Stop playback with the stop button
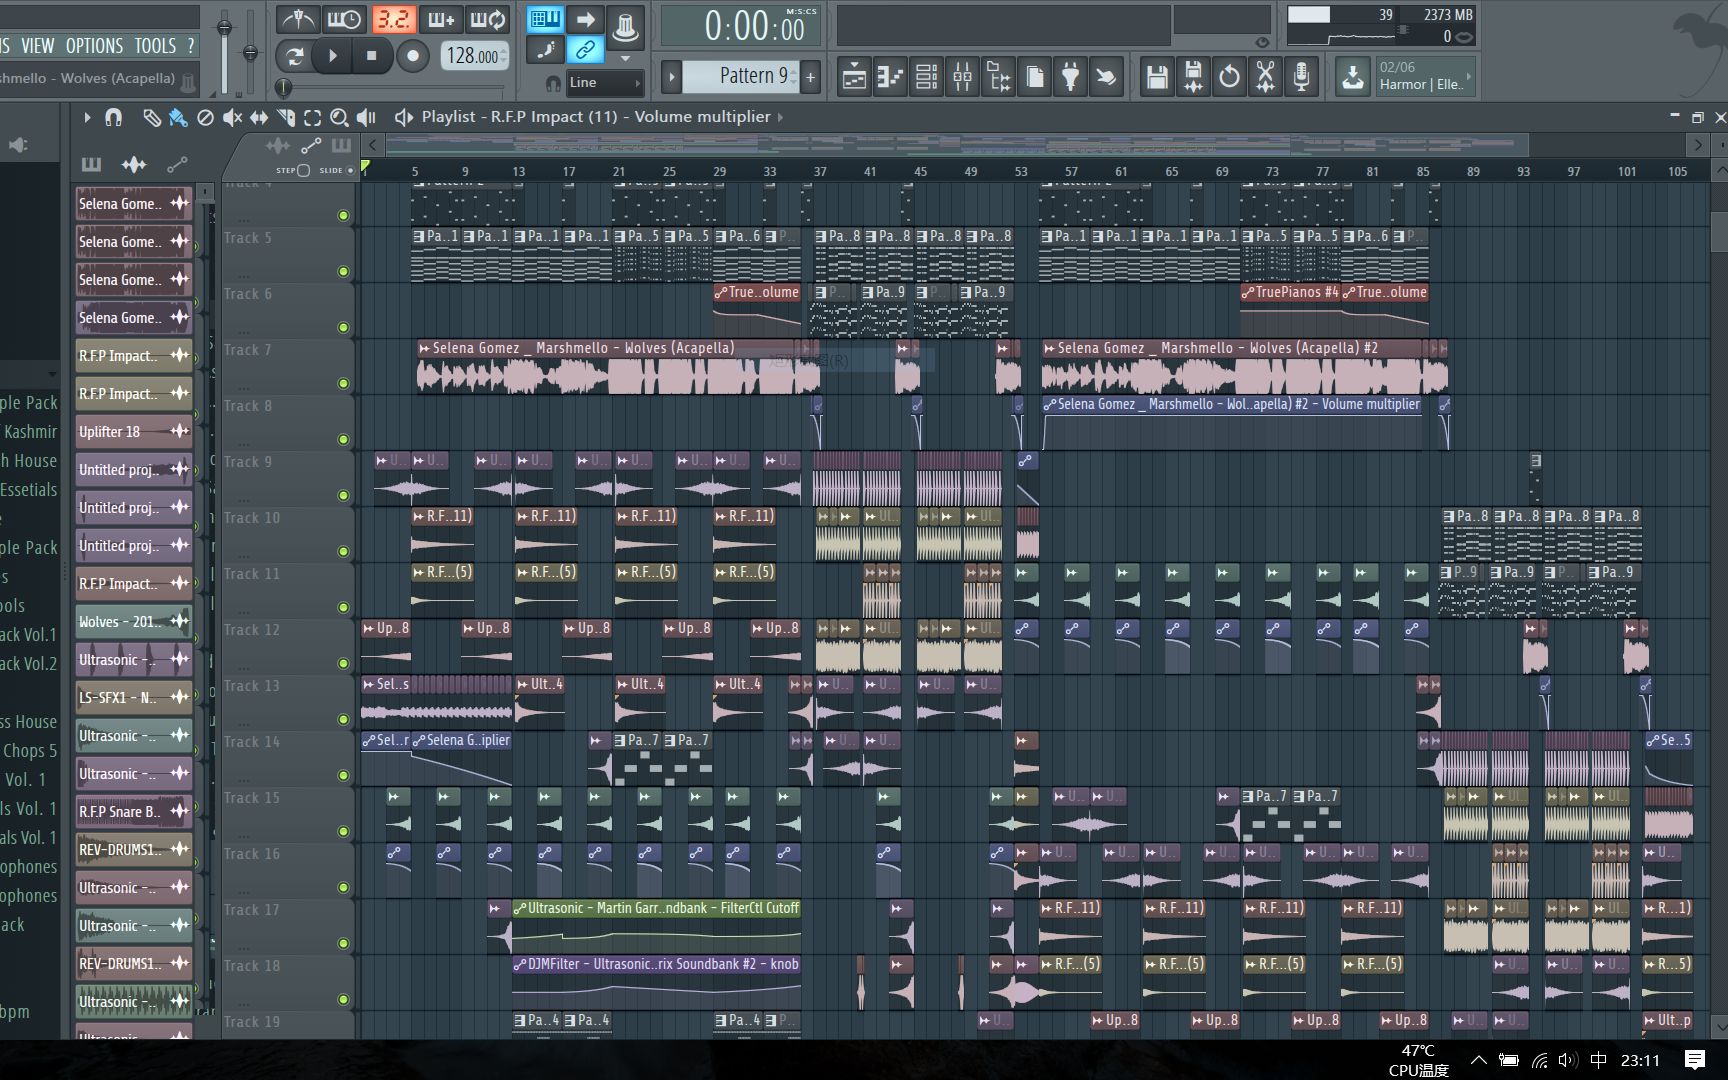The image size is (1728, 1080). tap(372, 55)
